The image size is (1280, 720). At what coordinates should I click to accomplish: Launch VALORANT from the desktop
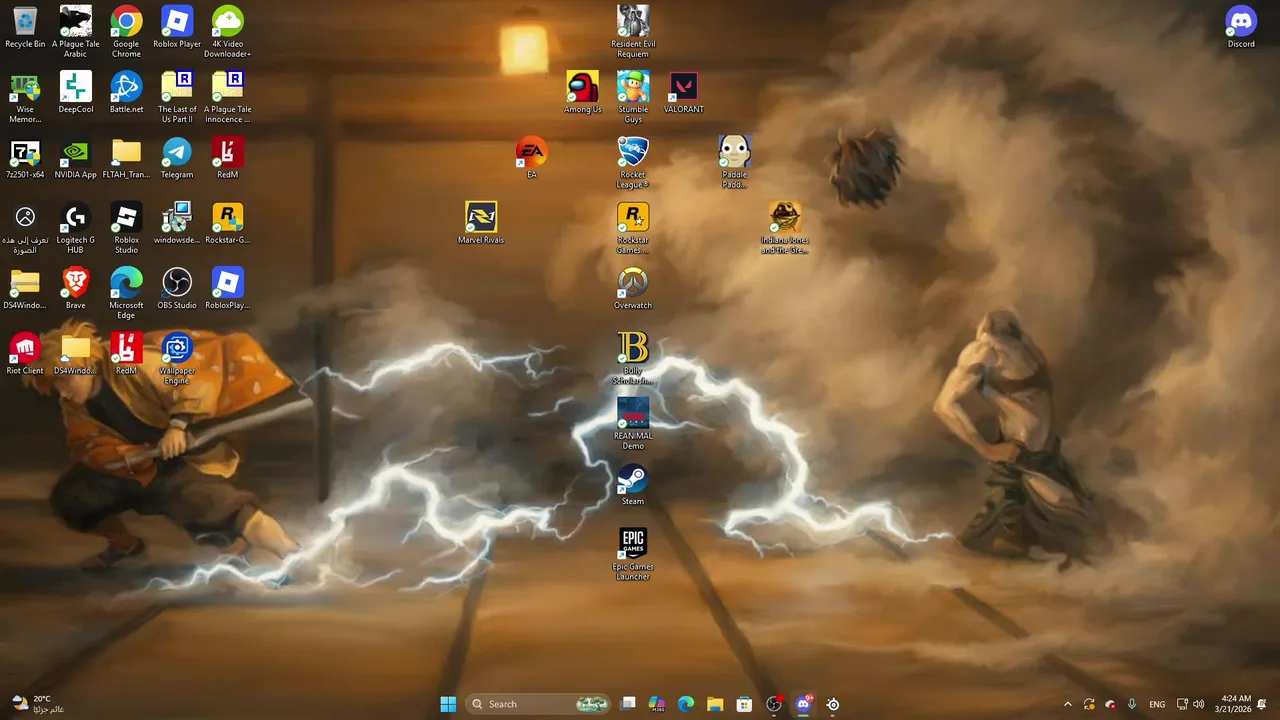click(684, 92)
